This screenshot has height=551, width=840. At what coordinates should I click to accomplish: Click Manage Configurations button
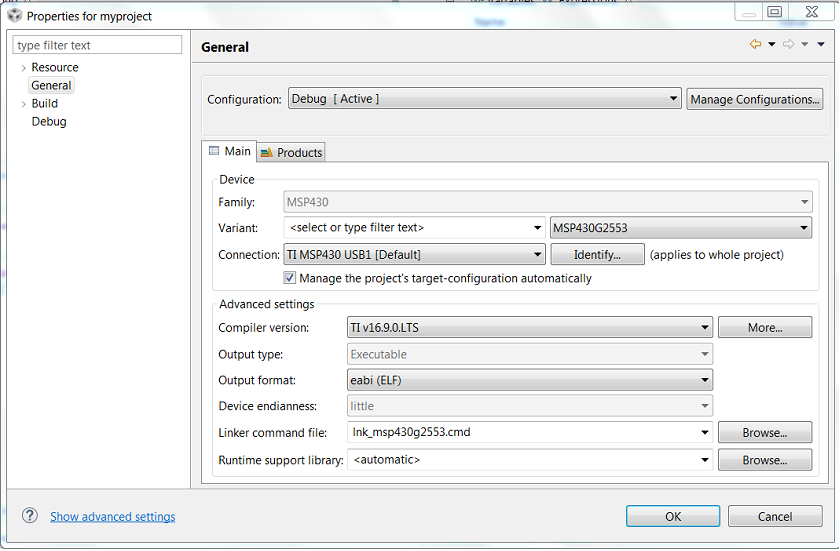[754, 99]
